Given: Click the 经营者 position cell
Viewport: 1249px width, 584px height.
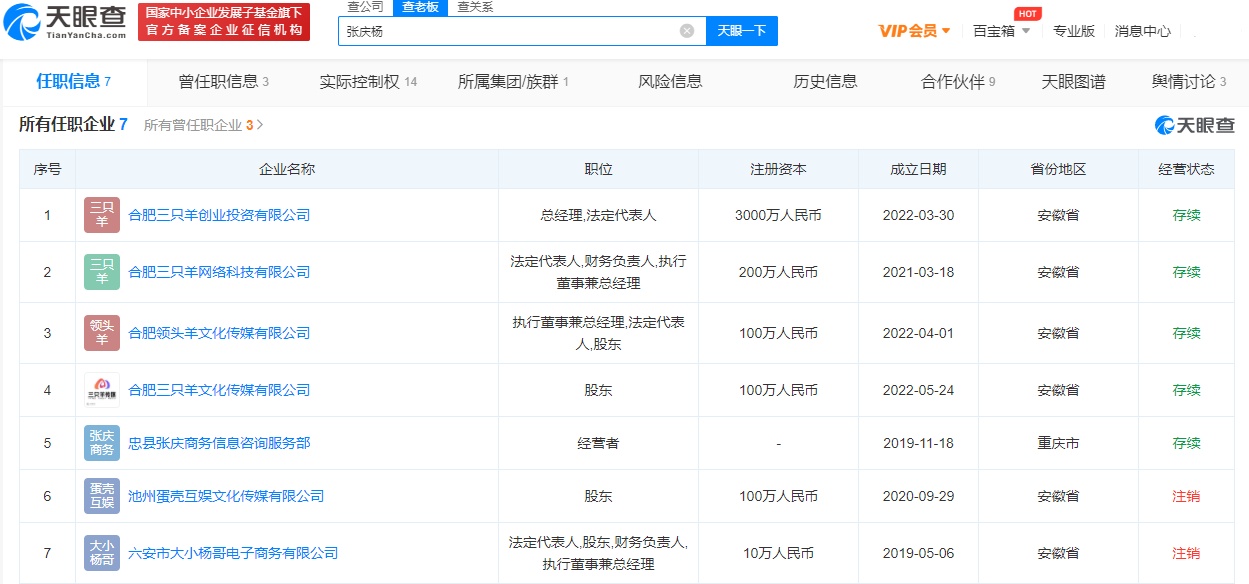Looking at the screenshot, I should coord(598,443).
